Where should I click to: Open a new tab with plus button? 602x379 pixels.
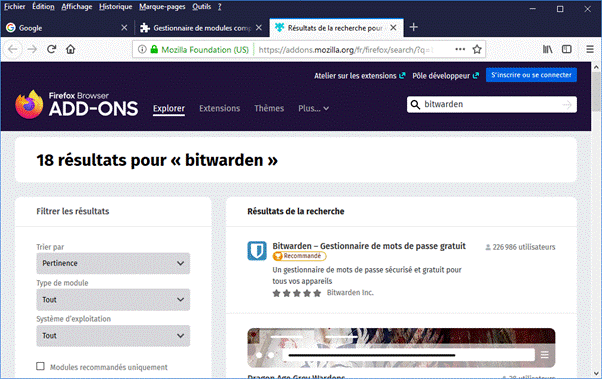(413, 27)
